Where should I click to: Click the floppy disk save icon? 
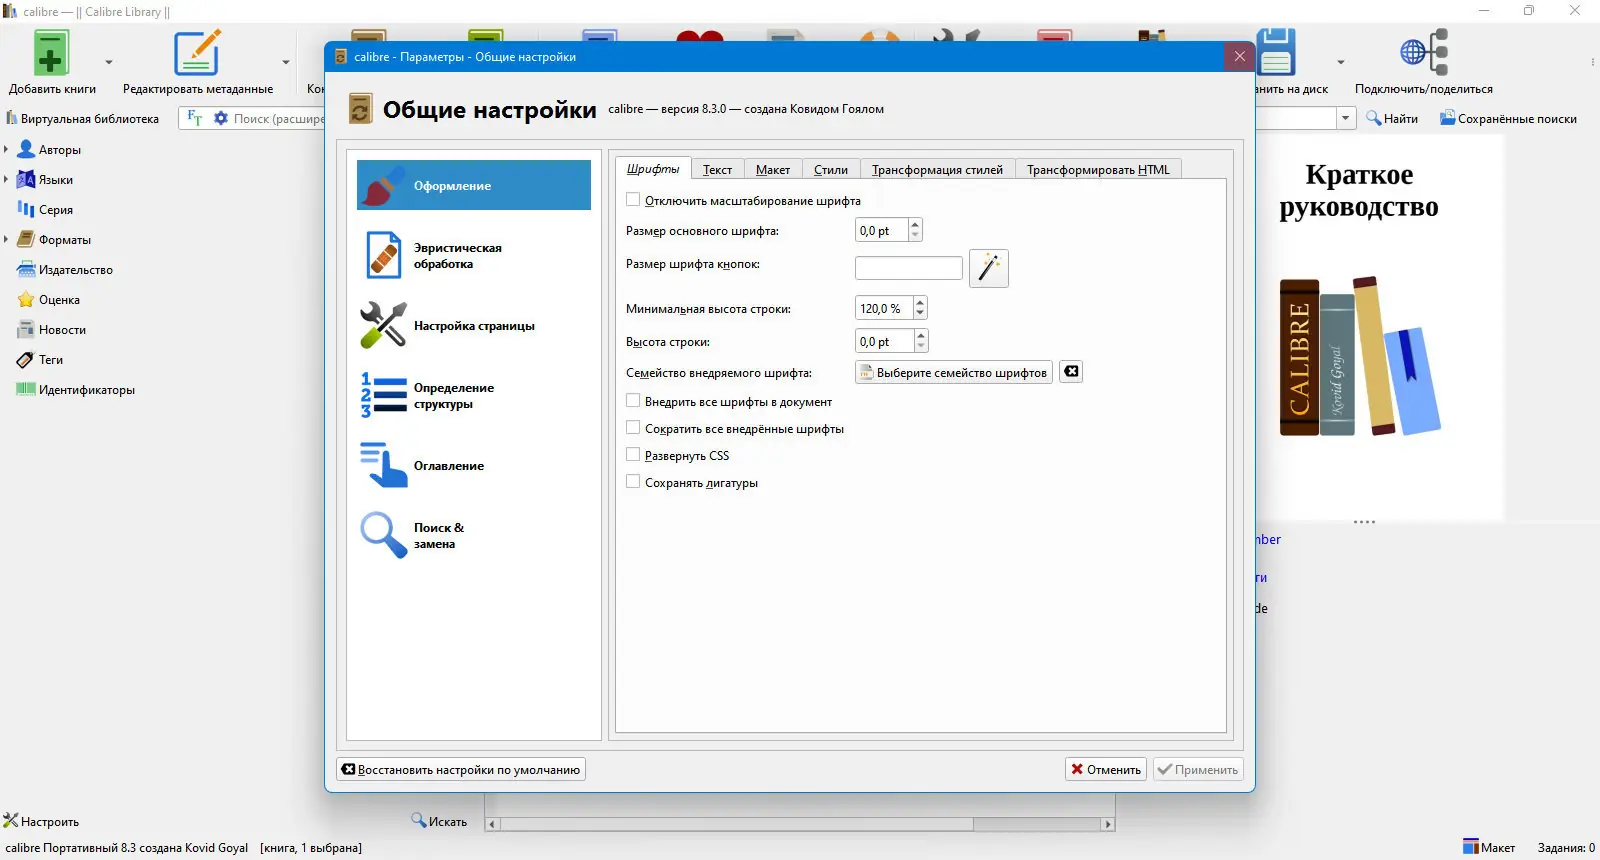pos(1276,53)
